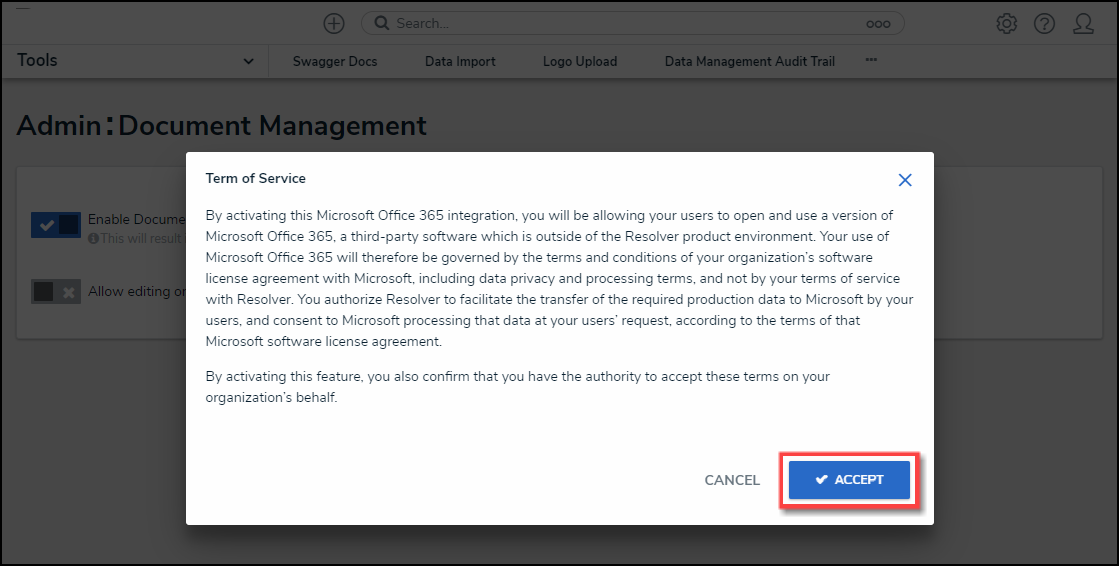The image size is (1119, 566).
Task: Toggle the Allow editing switch
Action: pos(56,291)
